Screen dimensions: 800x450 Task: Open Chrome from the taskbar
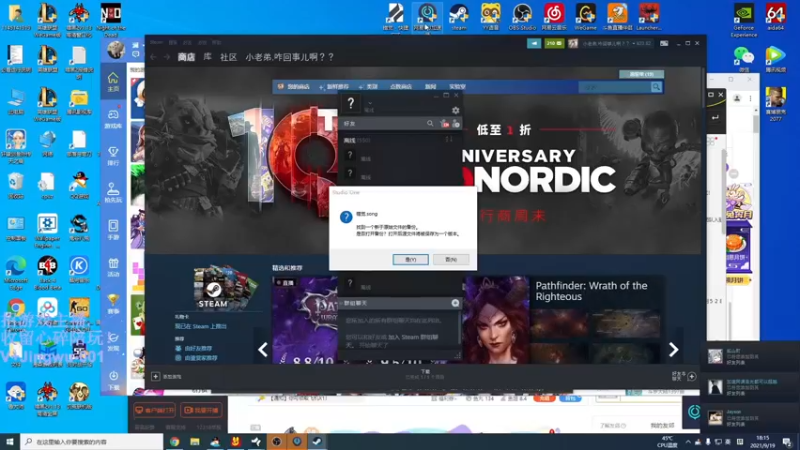point(174,442)
